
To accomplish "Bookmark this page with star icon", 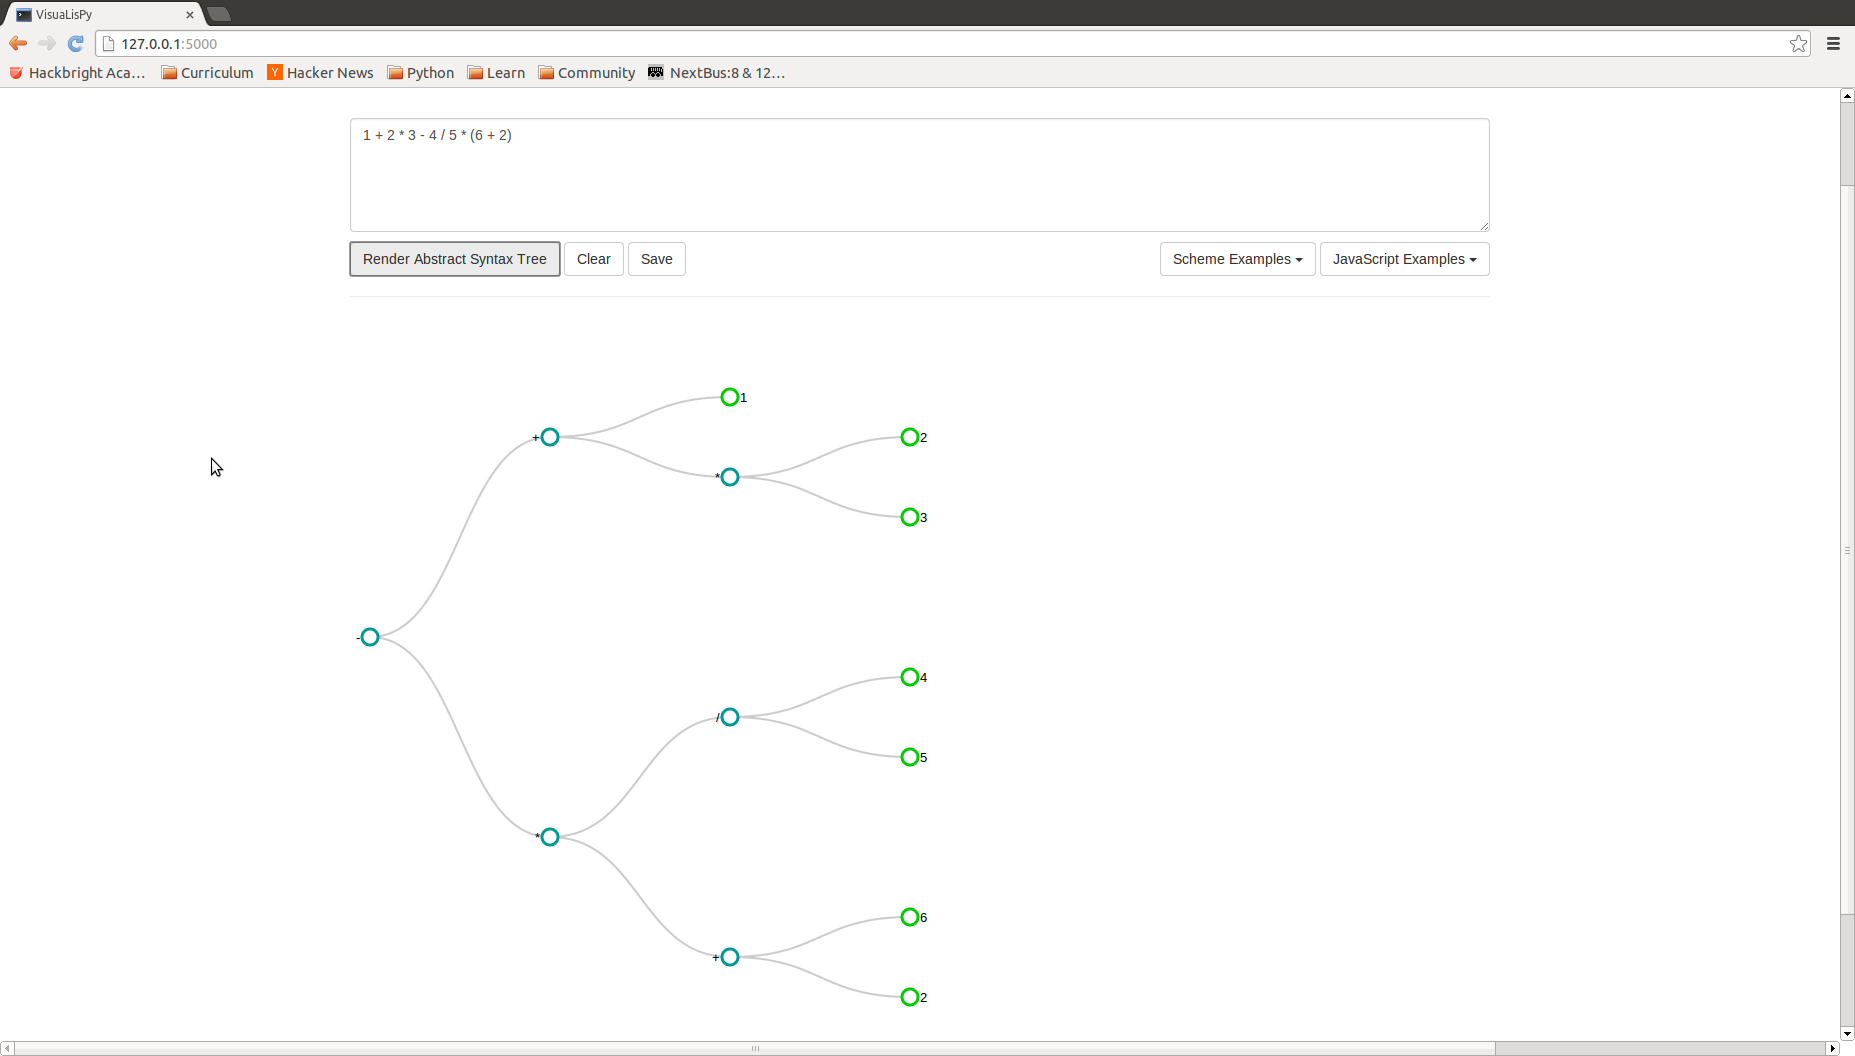I will coord(1798,43).
